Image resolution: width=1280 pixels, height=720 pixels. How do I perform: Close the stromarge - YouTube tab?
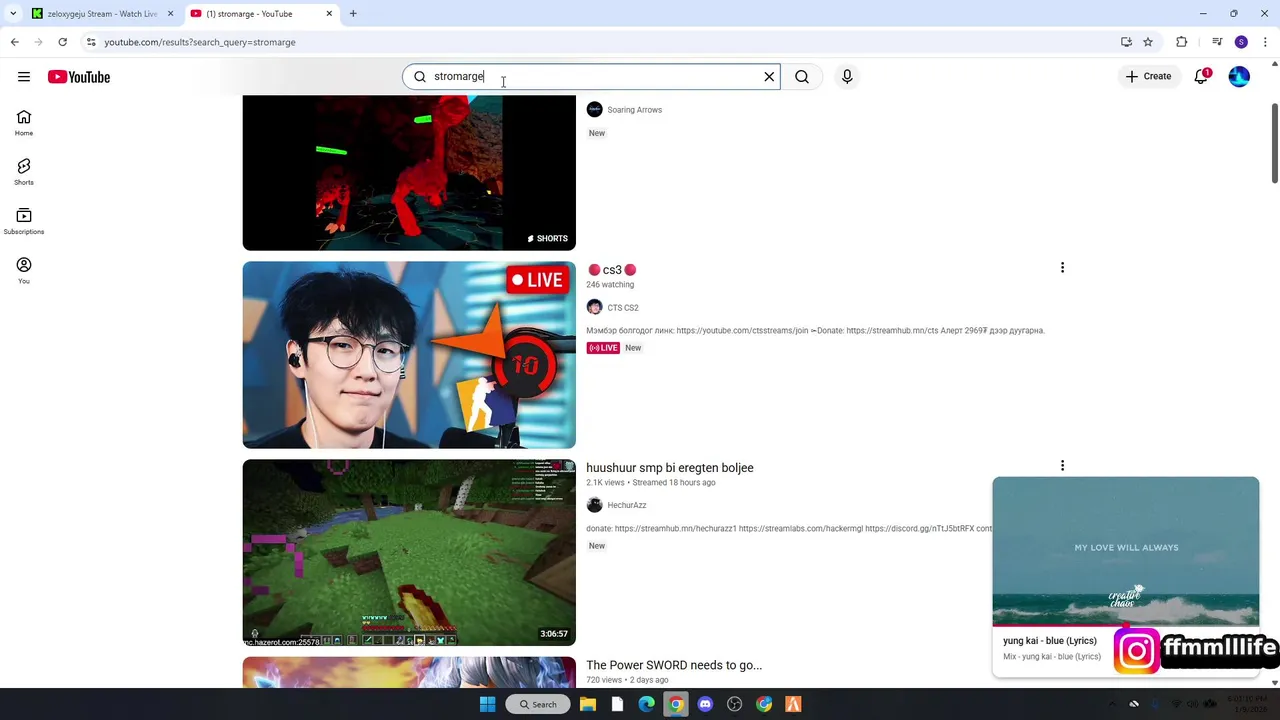coord(329,14)
